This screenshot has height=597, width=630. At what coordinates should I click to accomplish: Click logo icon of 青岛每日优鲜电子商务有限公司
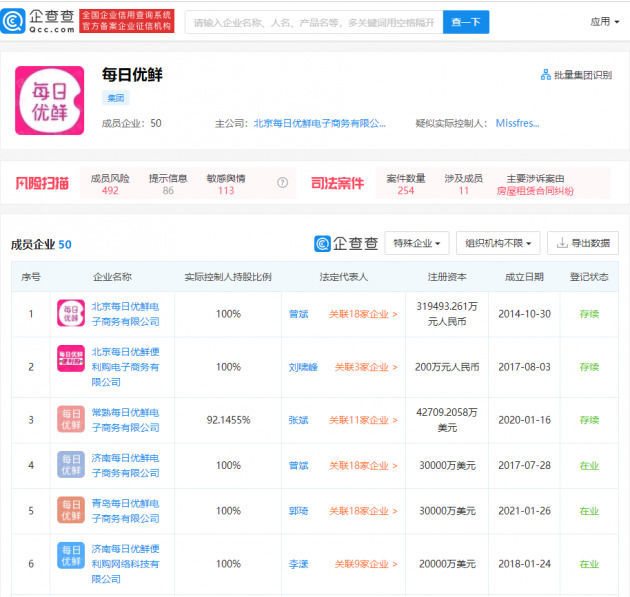(71, 510)
